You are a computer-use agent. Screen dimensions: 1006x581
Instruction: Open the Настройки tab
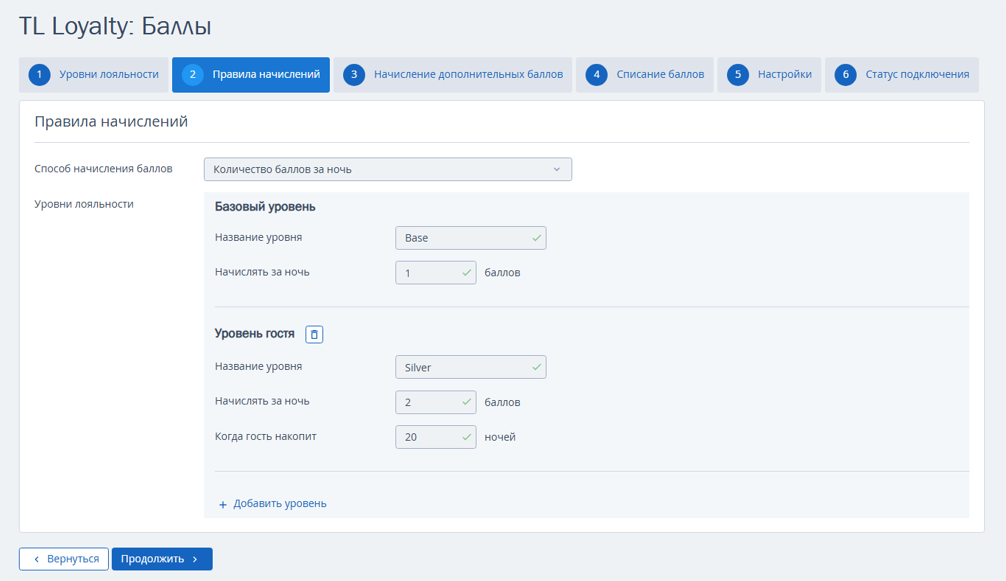(x=769, y=74)
